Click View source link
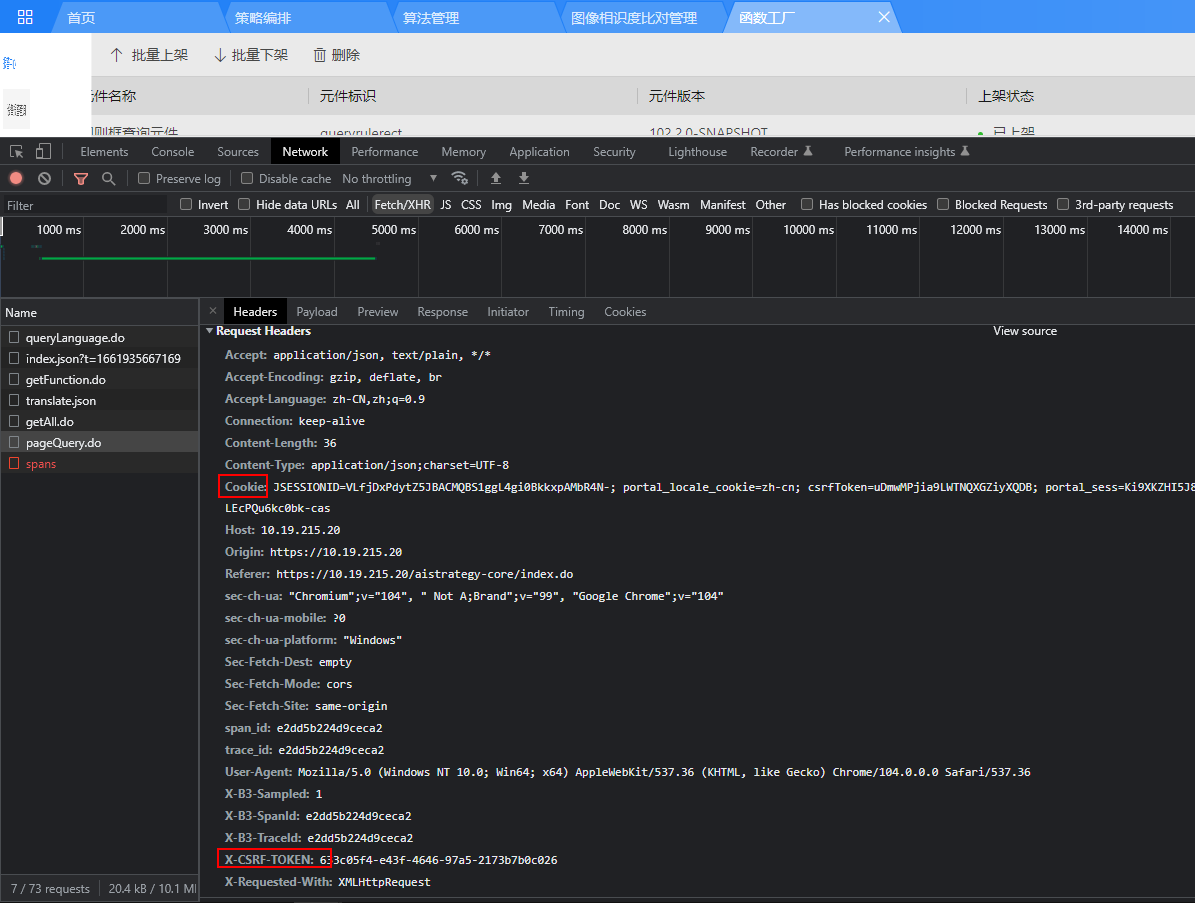The width and height of the screenshot is (1195, 903). coord(1025,331)
